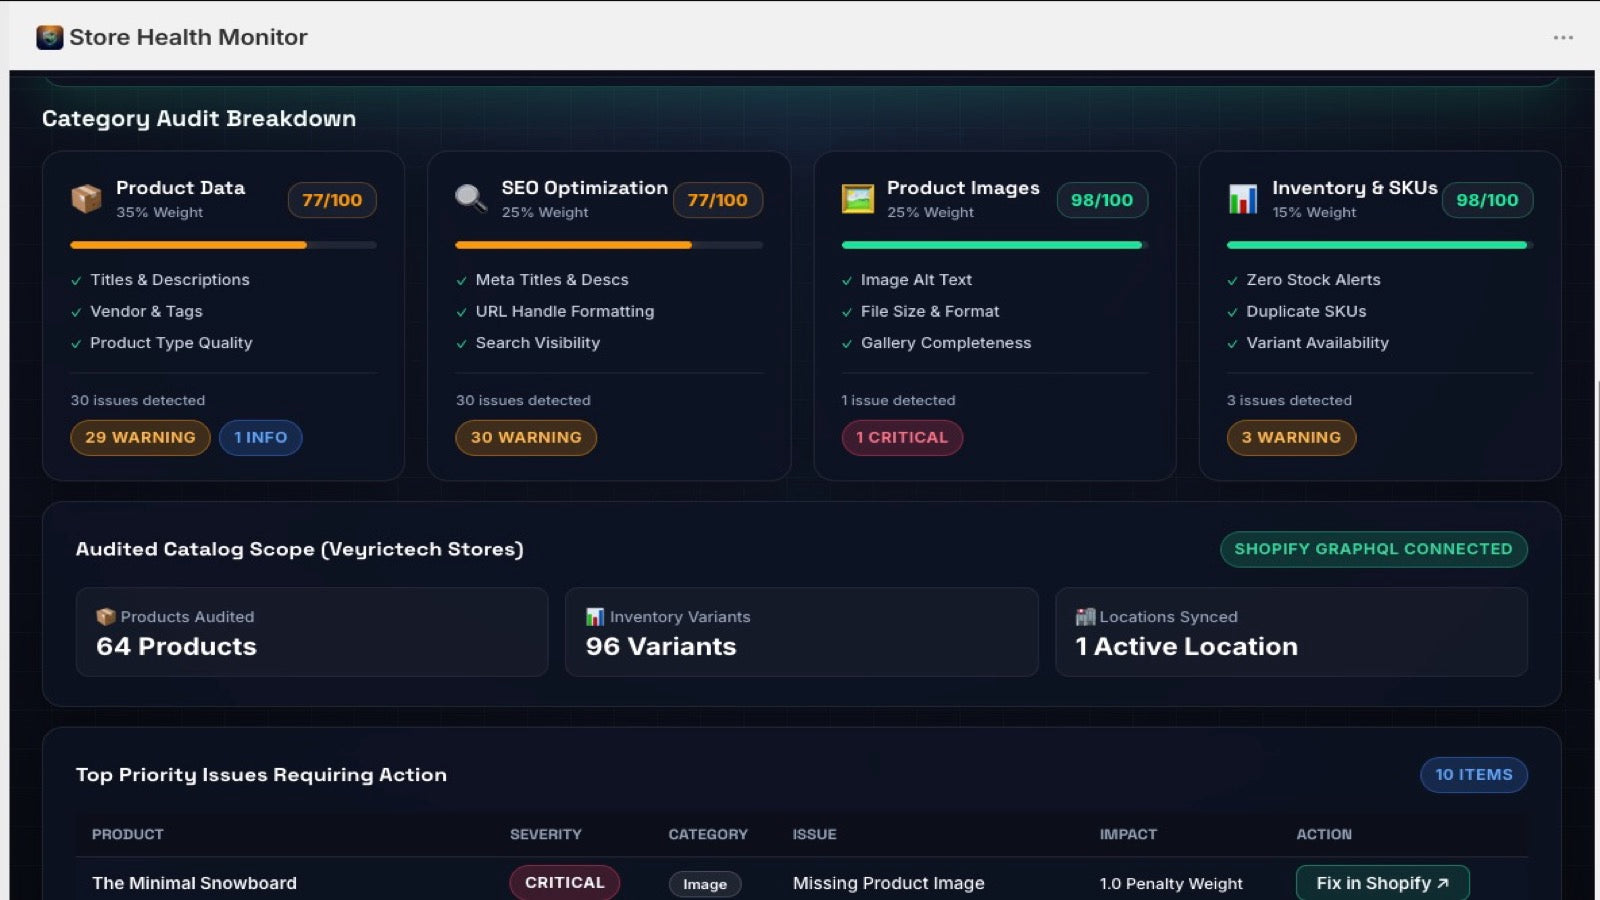Click the SEO Optimization magnifier icon
Image resolution: width=1600 pixels, height=900 pixels.
point(471,199)
